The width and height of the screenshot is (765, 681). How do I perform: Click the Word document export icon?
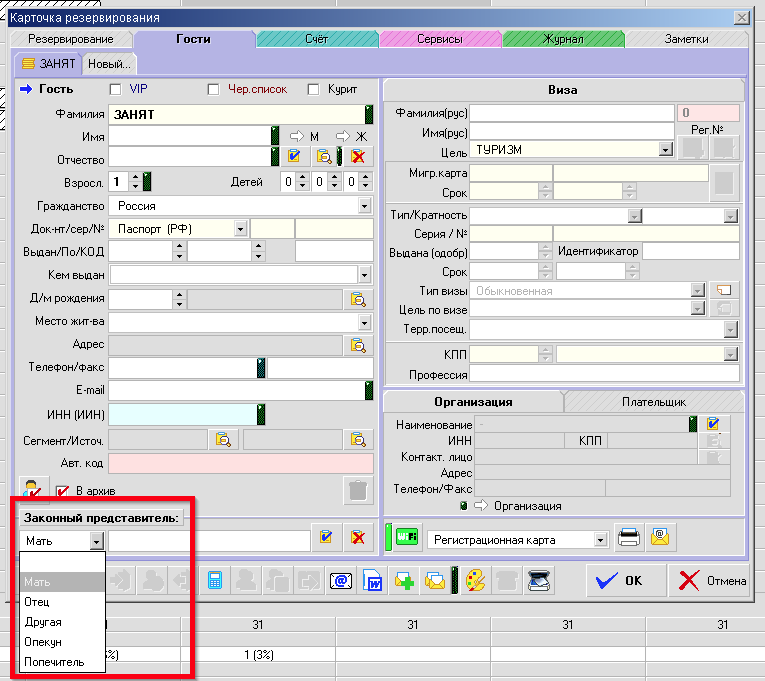(x=373, y=580)
